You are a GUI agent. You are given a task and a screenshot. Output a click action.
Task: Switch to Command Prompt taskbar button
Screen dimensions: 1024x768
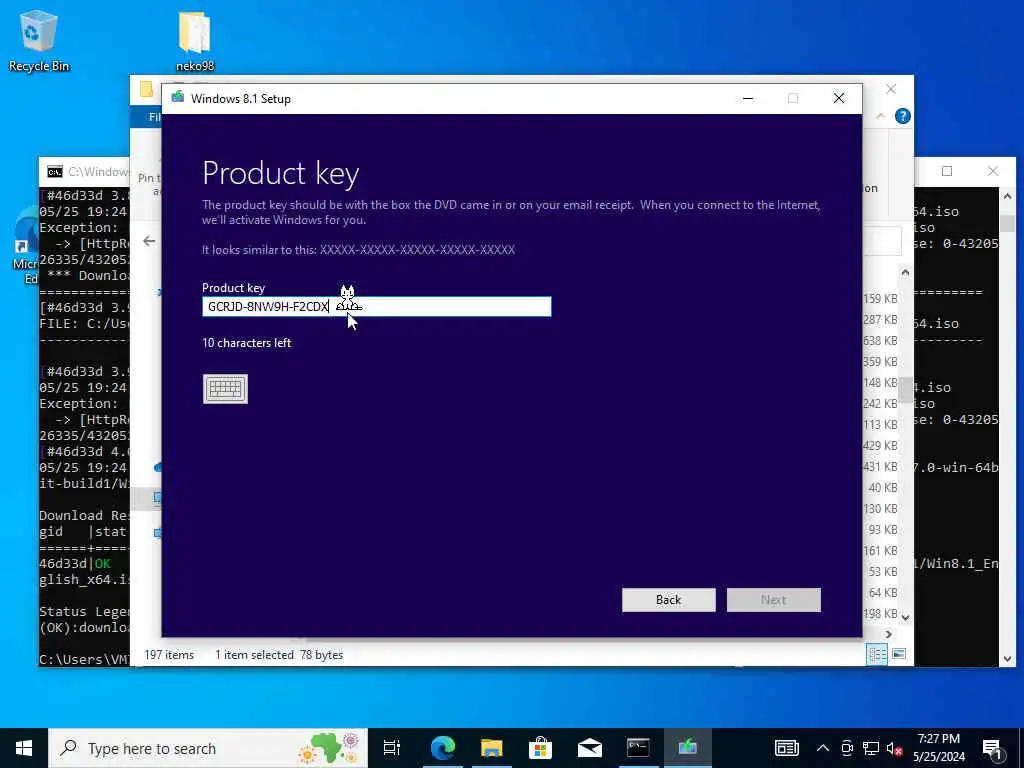[x=638, y=748]
